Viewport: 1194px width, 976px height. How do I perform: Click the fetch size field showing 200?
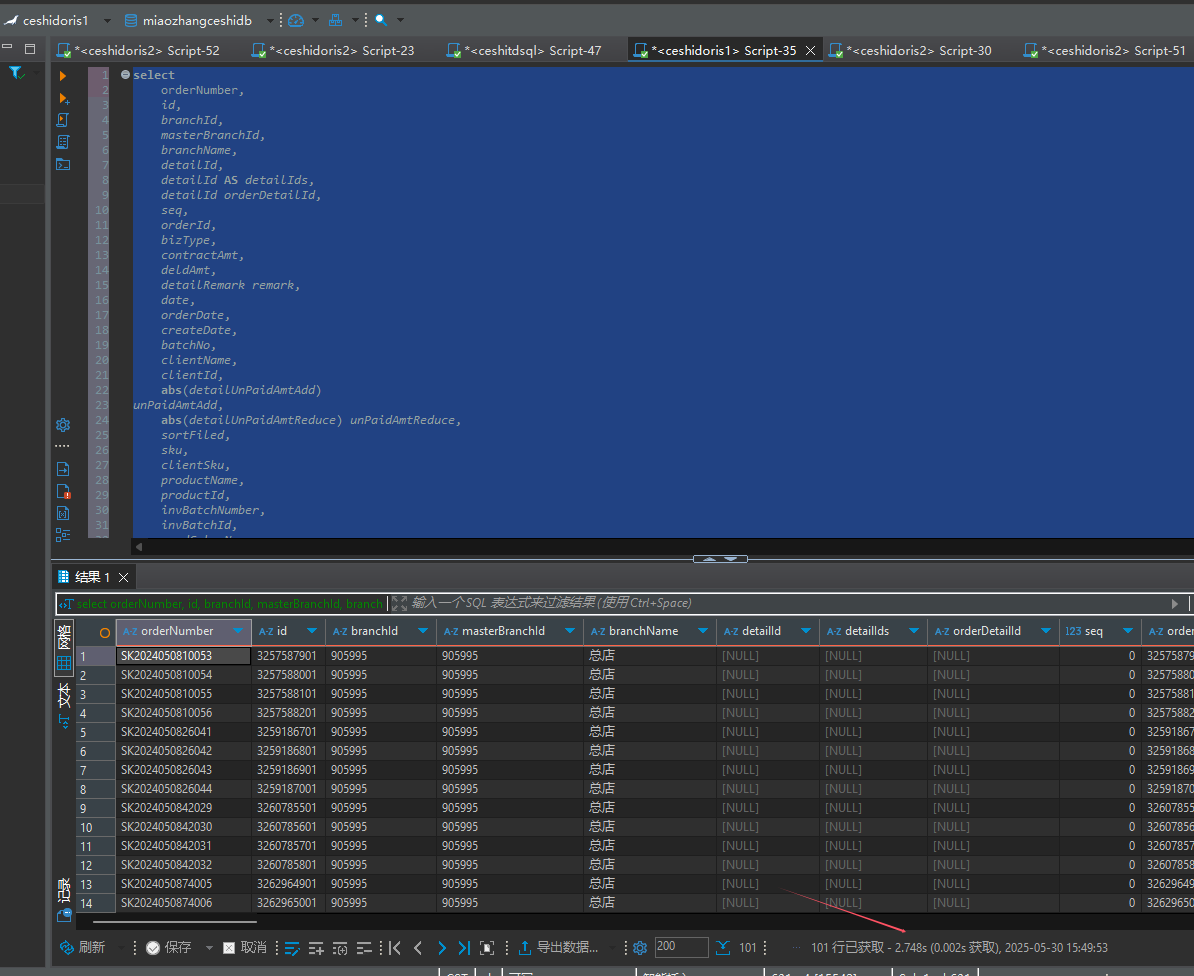coord(681,946)
